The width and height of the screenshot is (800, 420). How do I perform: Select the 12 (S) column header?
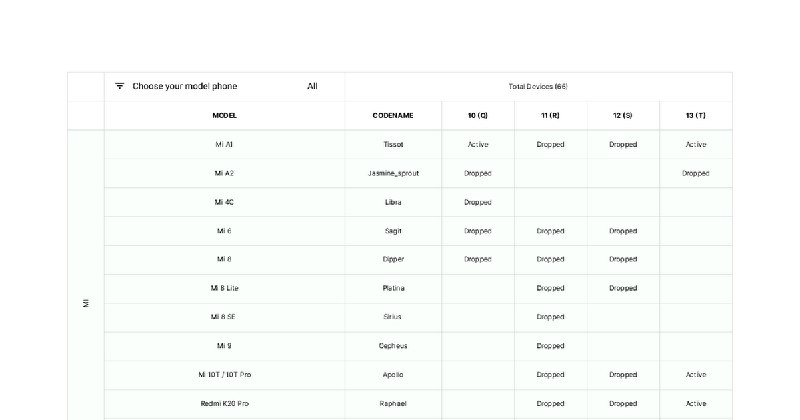pyautogui.click(x=622, y=115)
